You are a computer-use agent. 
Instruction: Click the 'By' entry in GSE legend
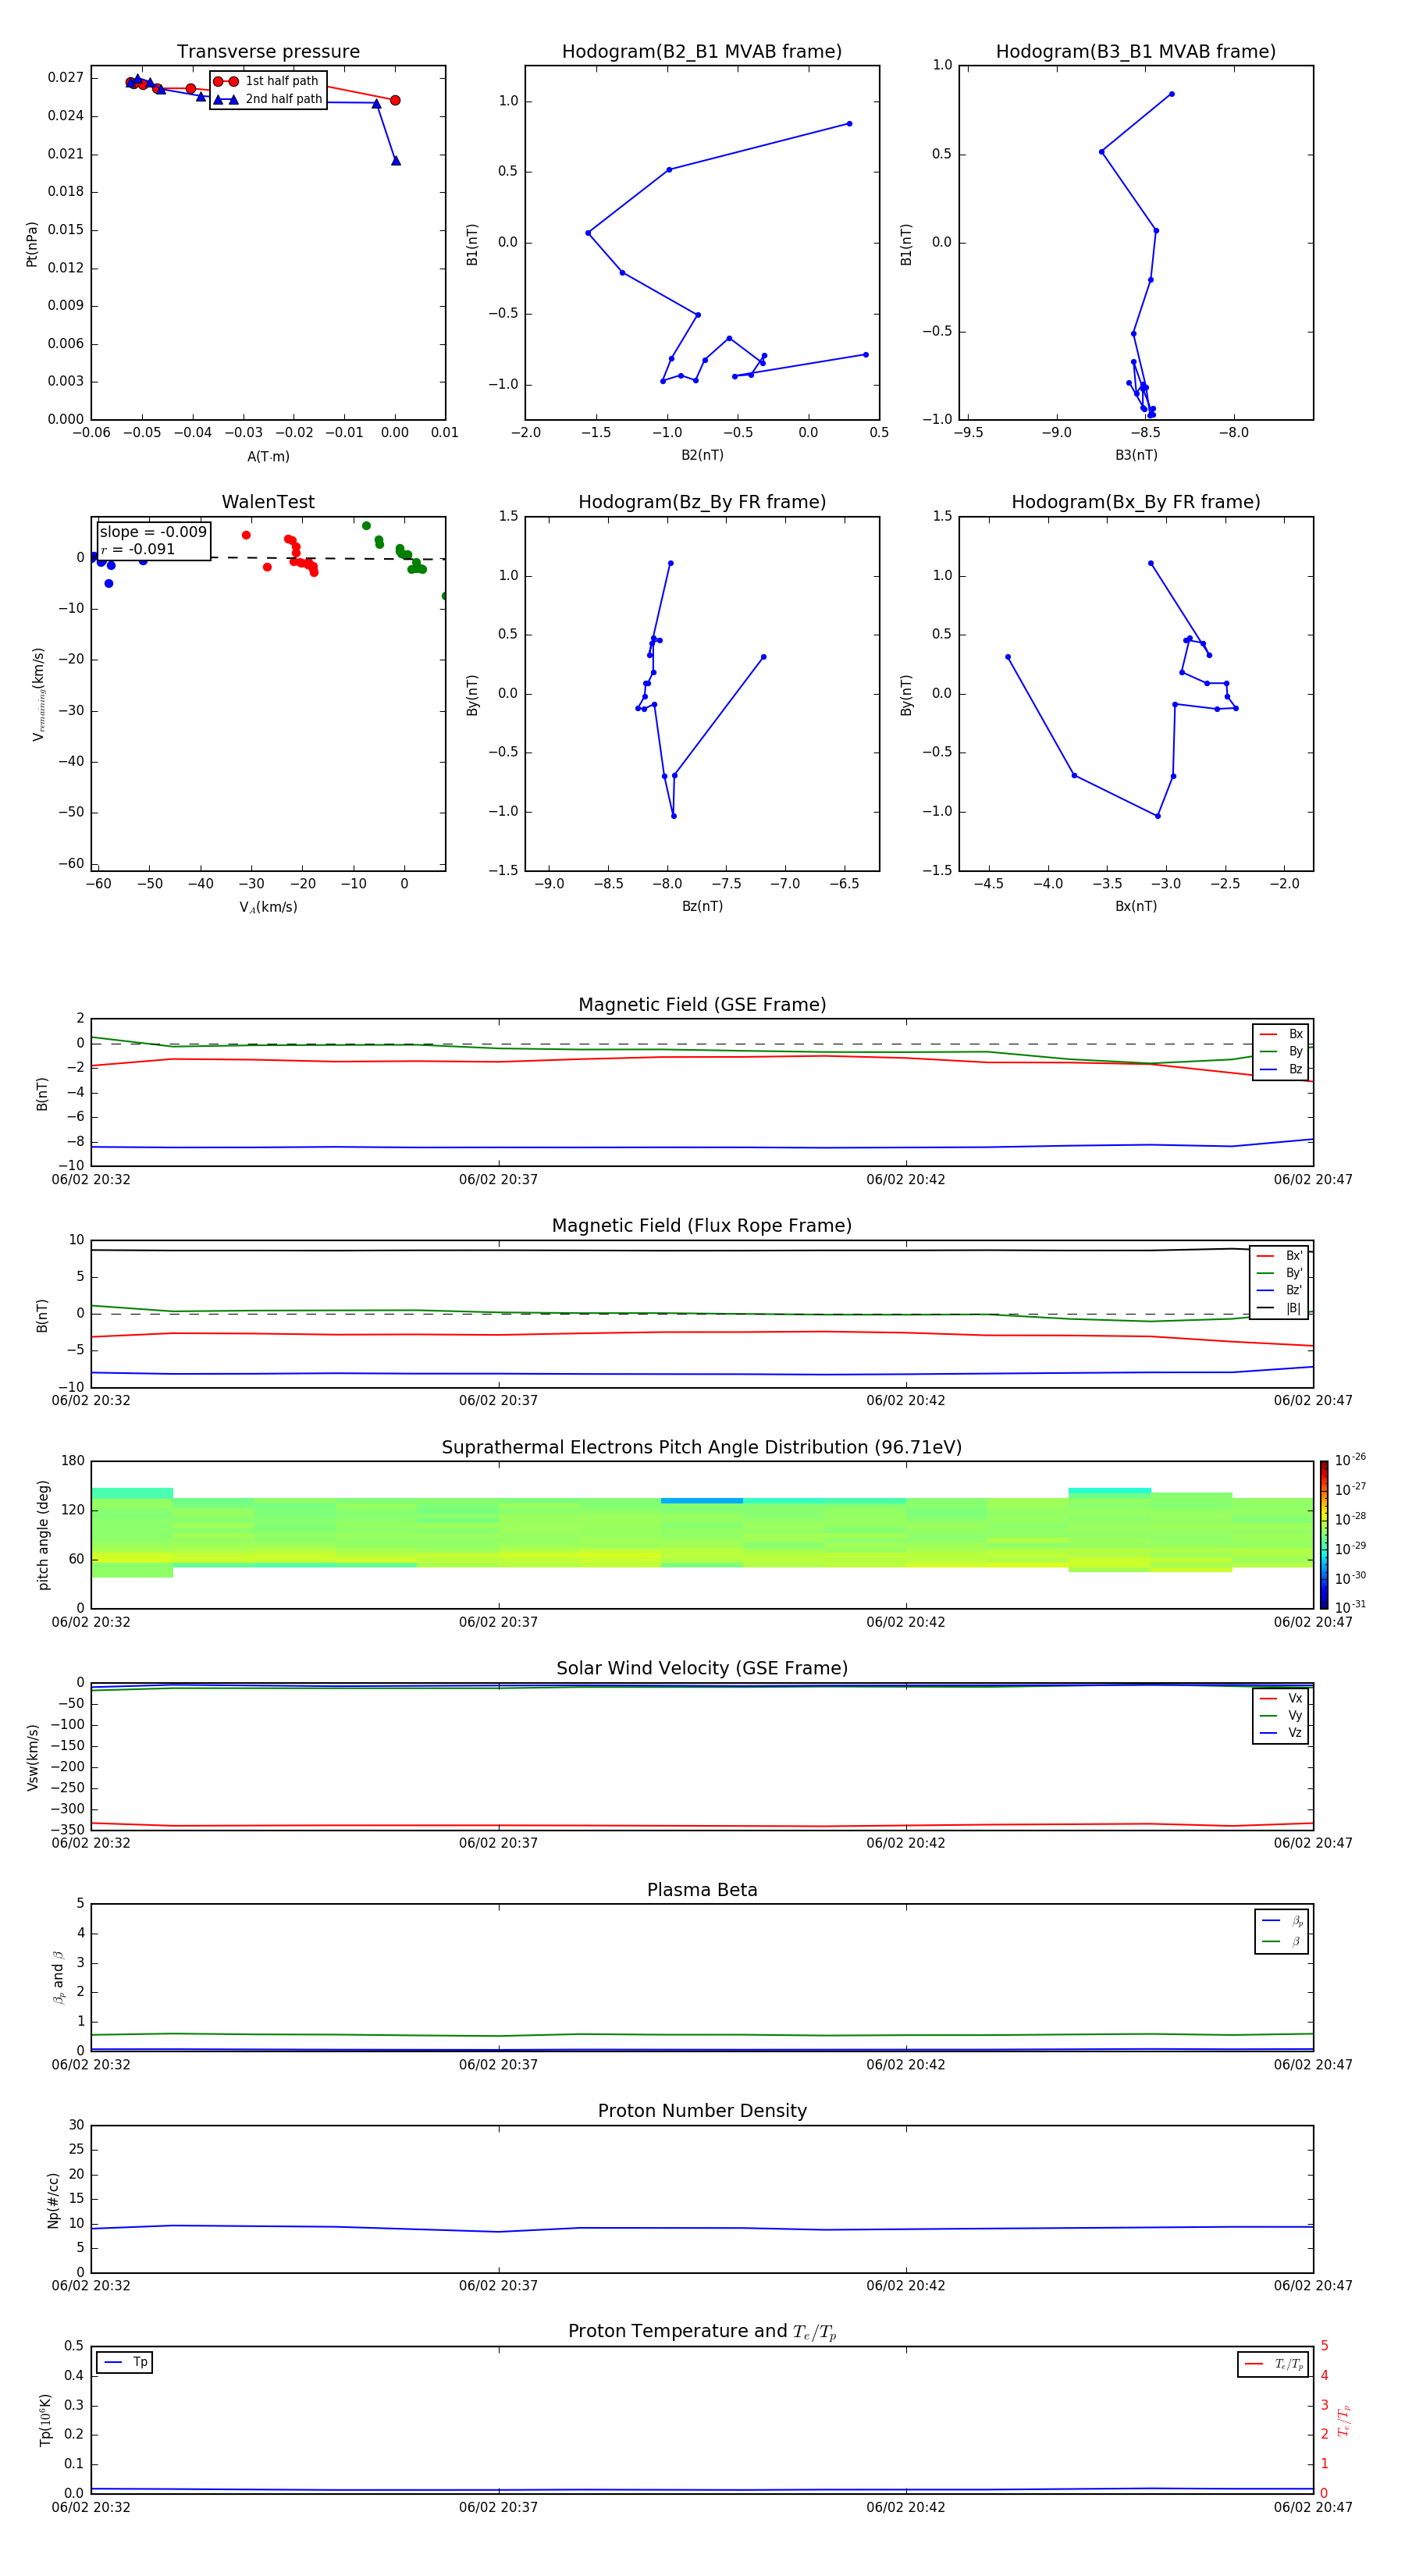point(1281,1051)
